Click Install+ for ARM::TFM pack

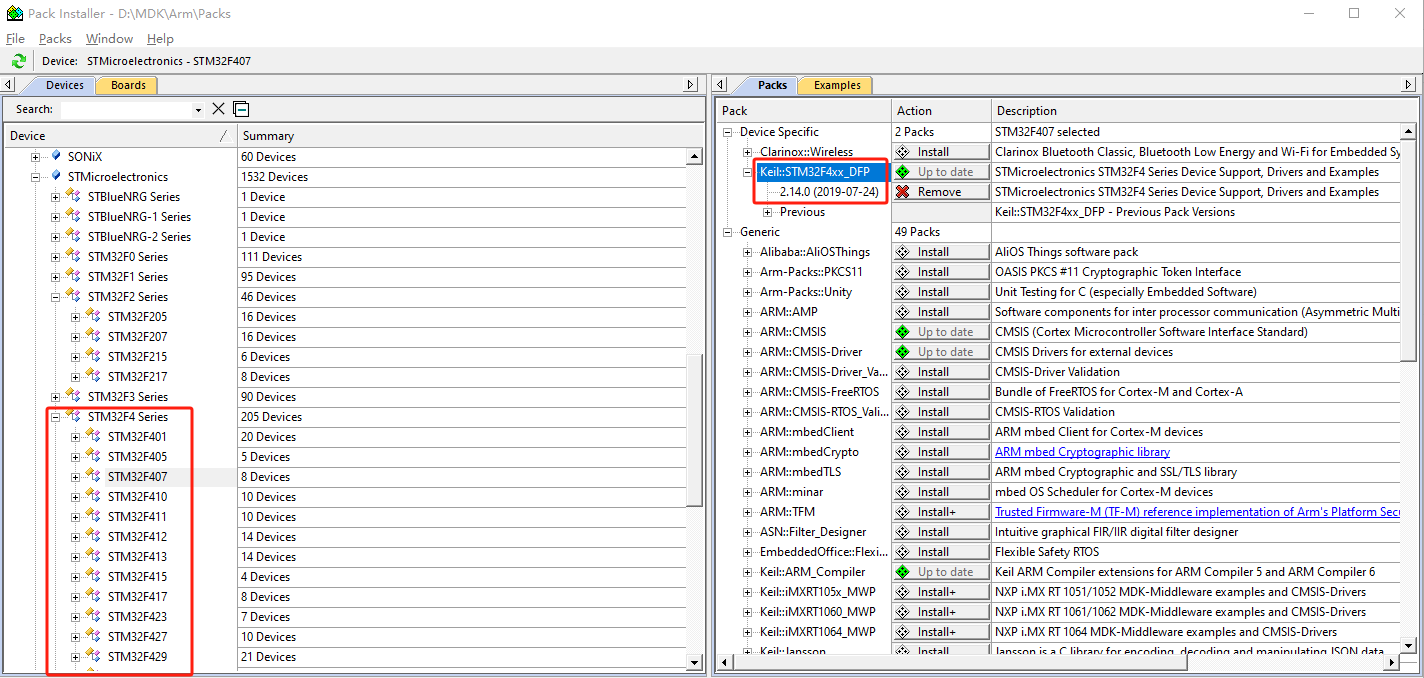940,512
